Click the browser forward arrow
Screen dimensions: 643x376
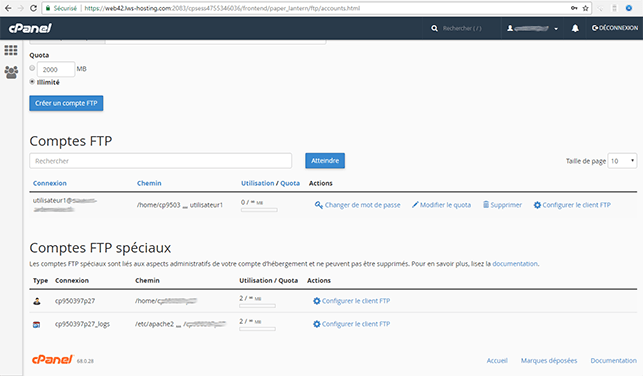point(21,8)
